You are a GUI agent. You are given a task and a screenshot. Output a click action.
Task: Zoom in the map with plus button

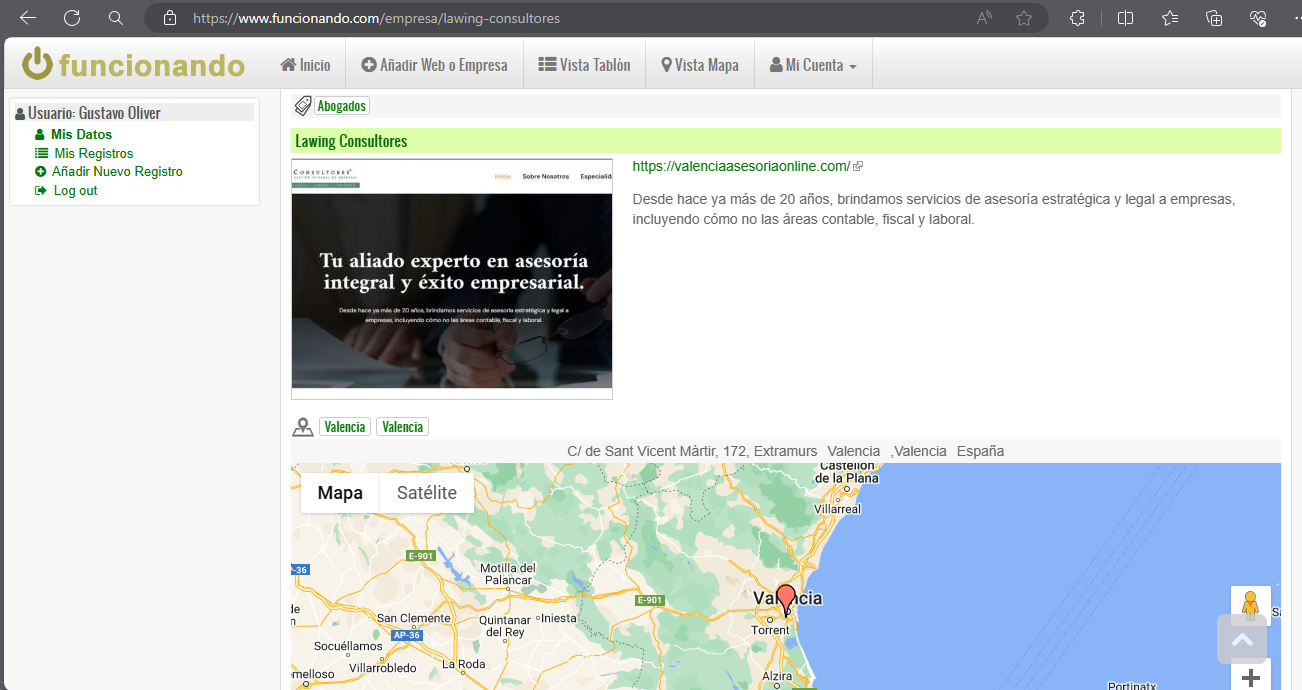pos(1250,678)
